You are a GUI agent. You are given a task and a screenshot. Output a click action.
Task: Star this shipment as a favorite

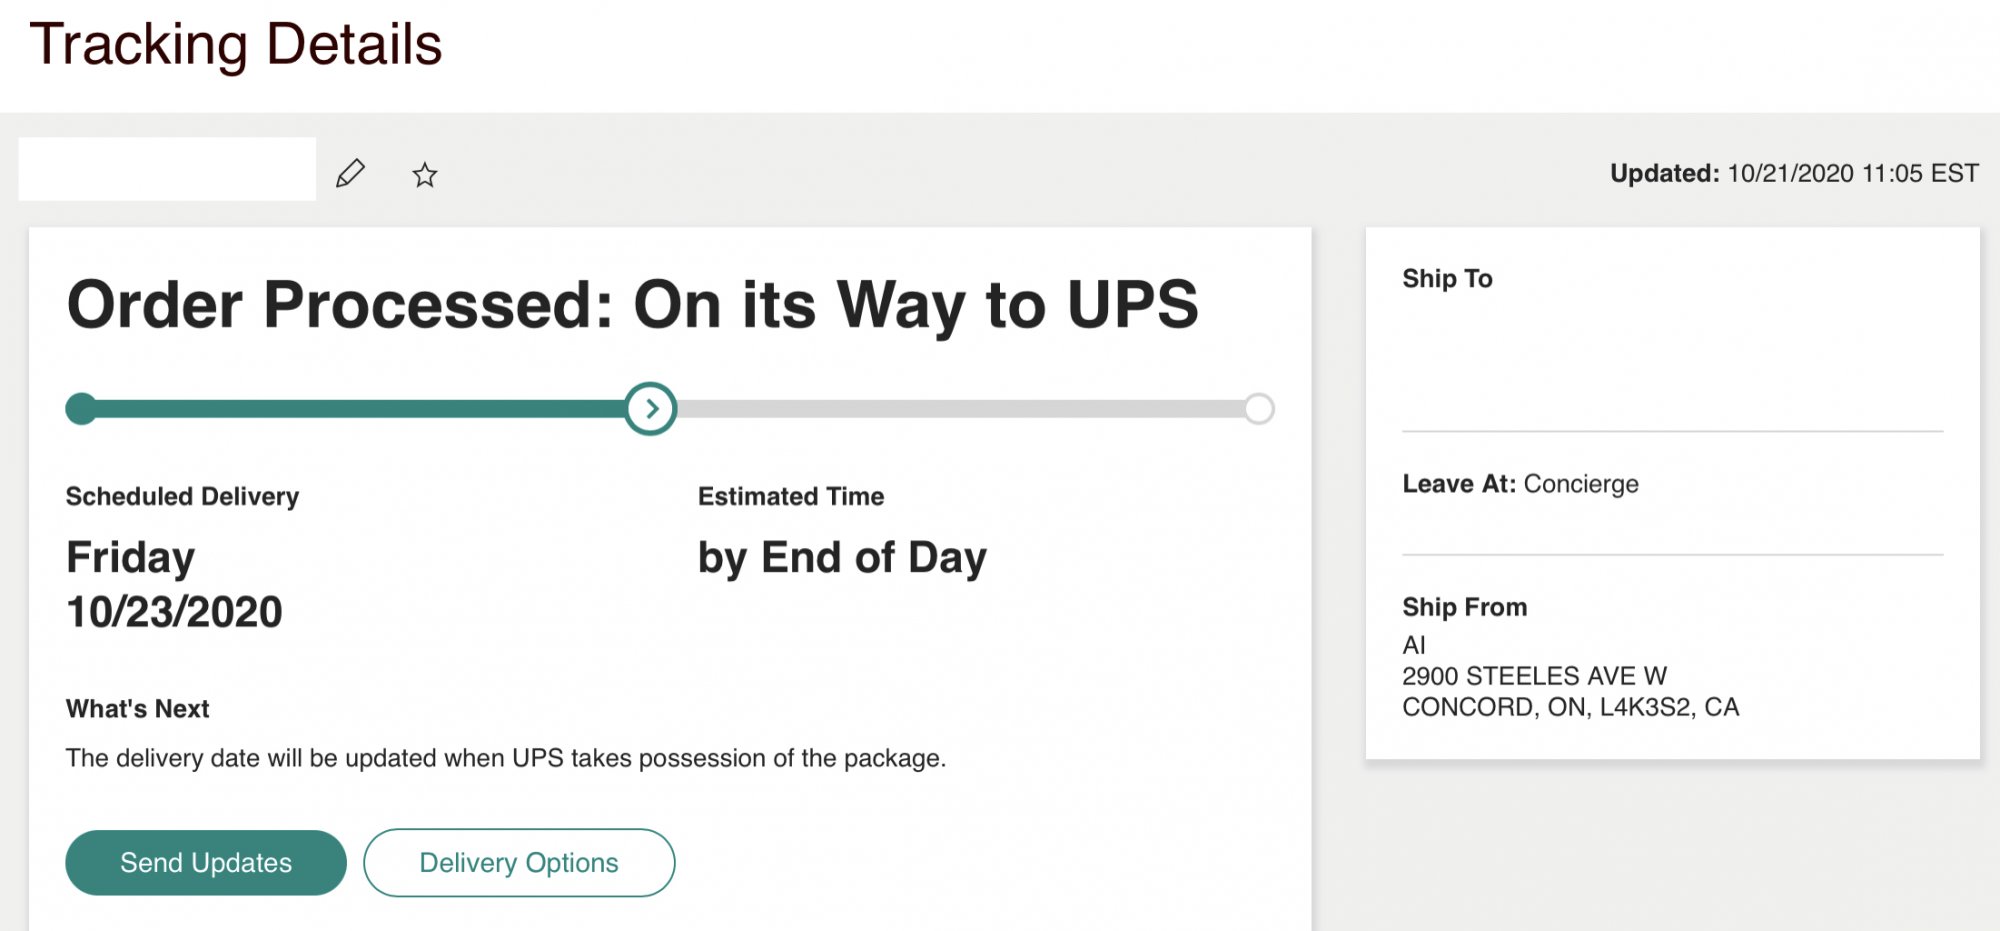(x=425, y=175)
